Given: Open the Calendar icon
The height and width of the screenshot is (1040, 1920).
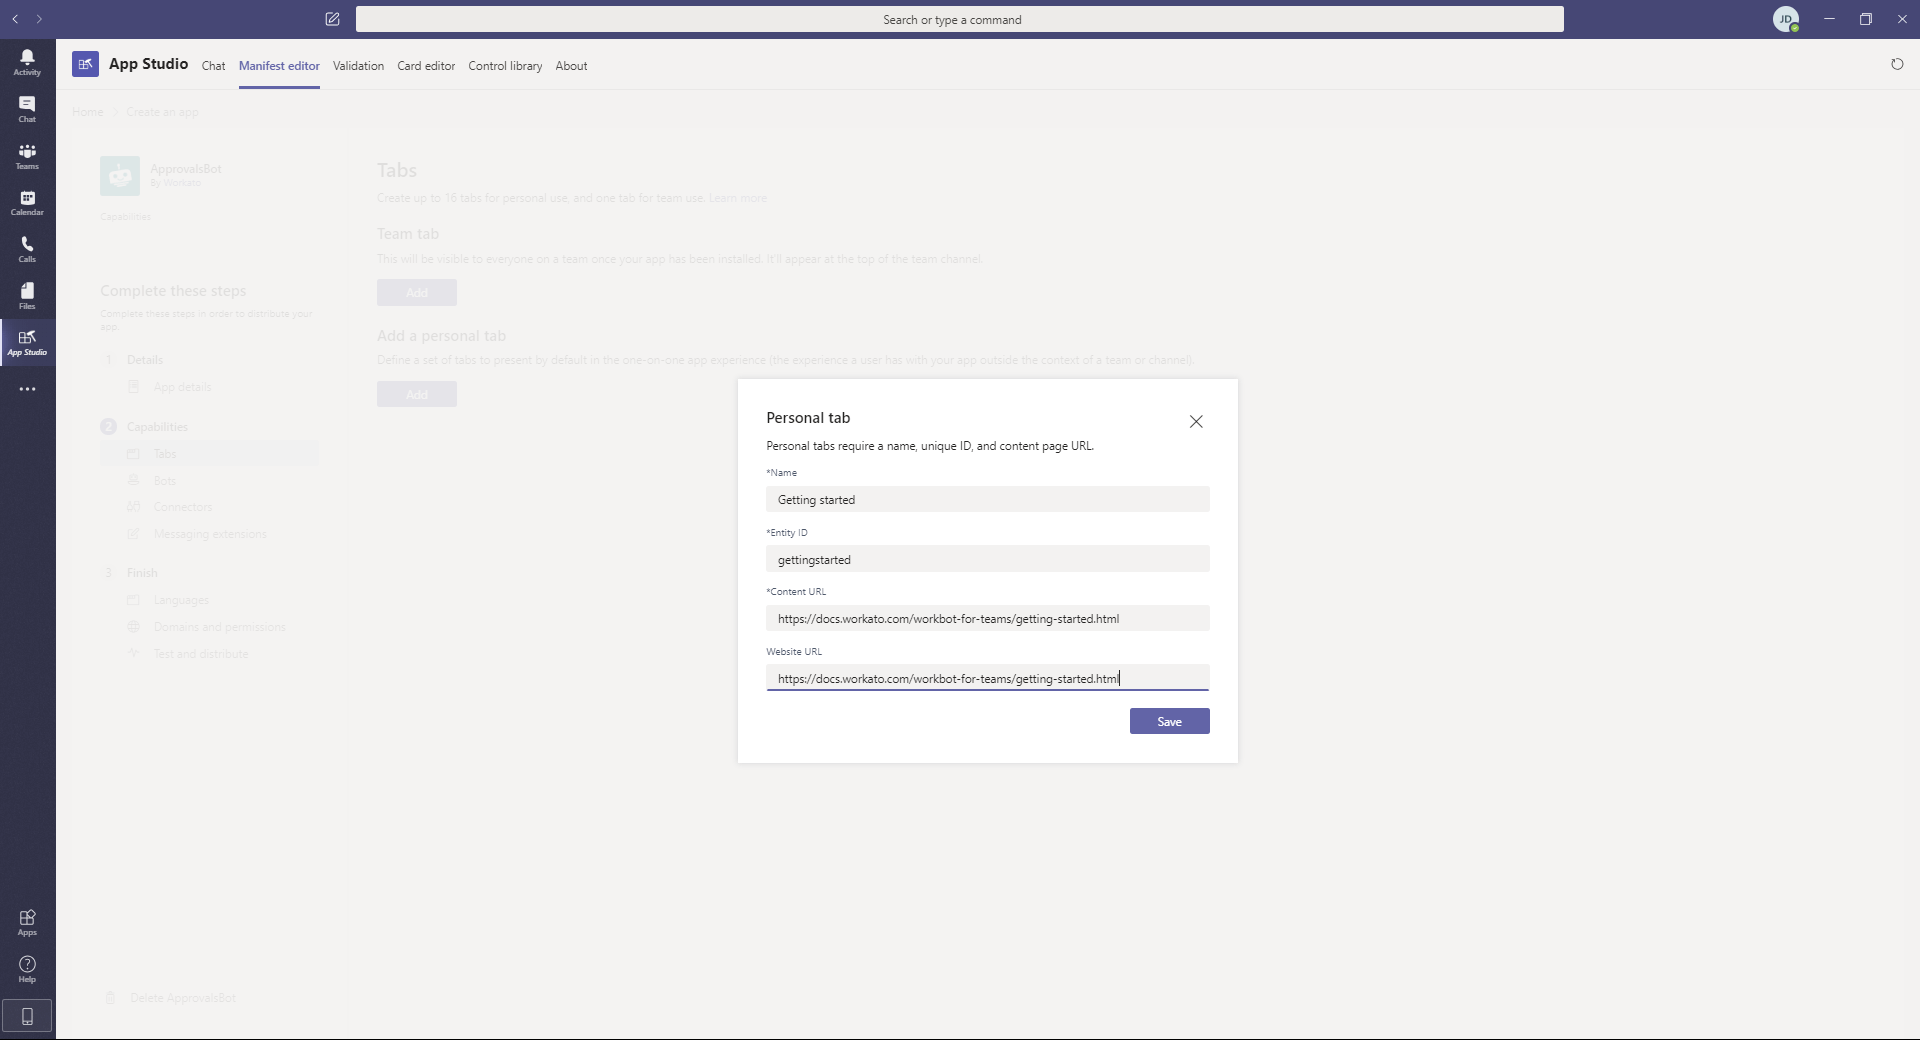Looking at the screenshot, I should pos(27,203).
